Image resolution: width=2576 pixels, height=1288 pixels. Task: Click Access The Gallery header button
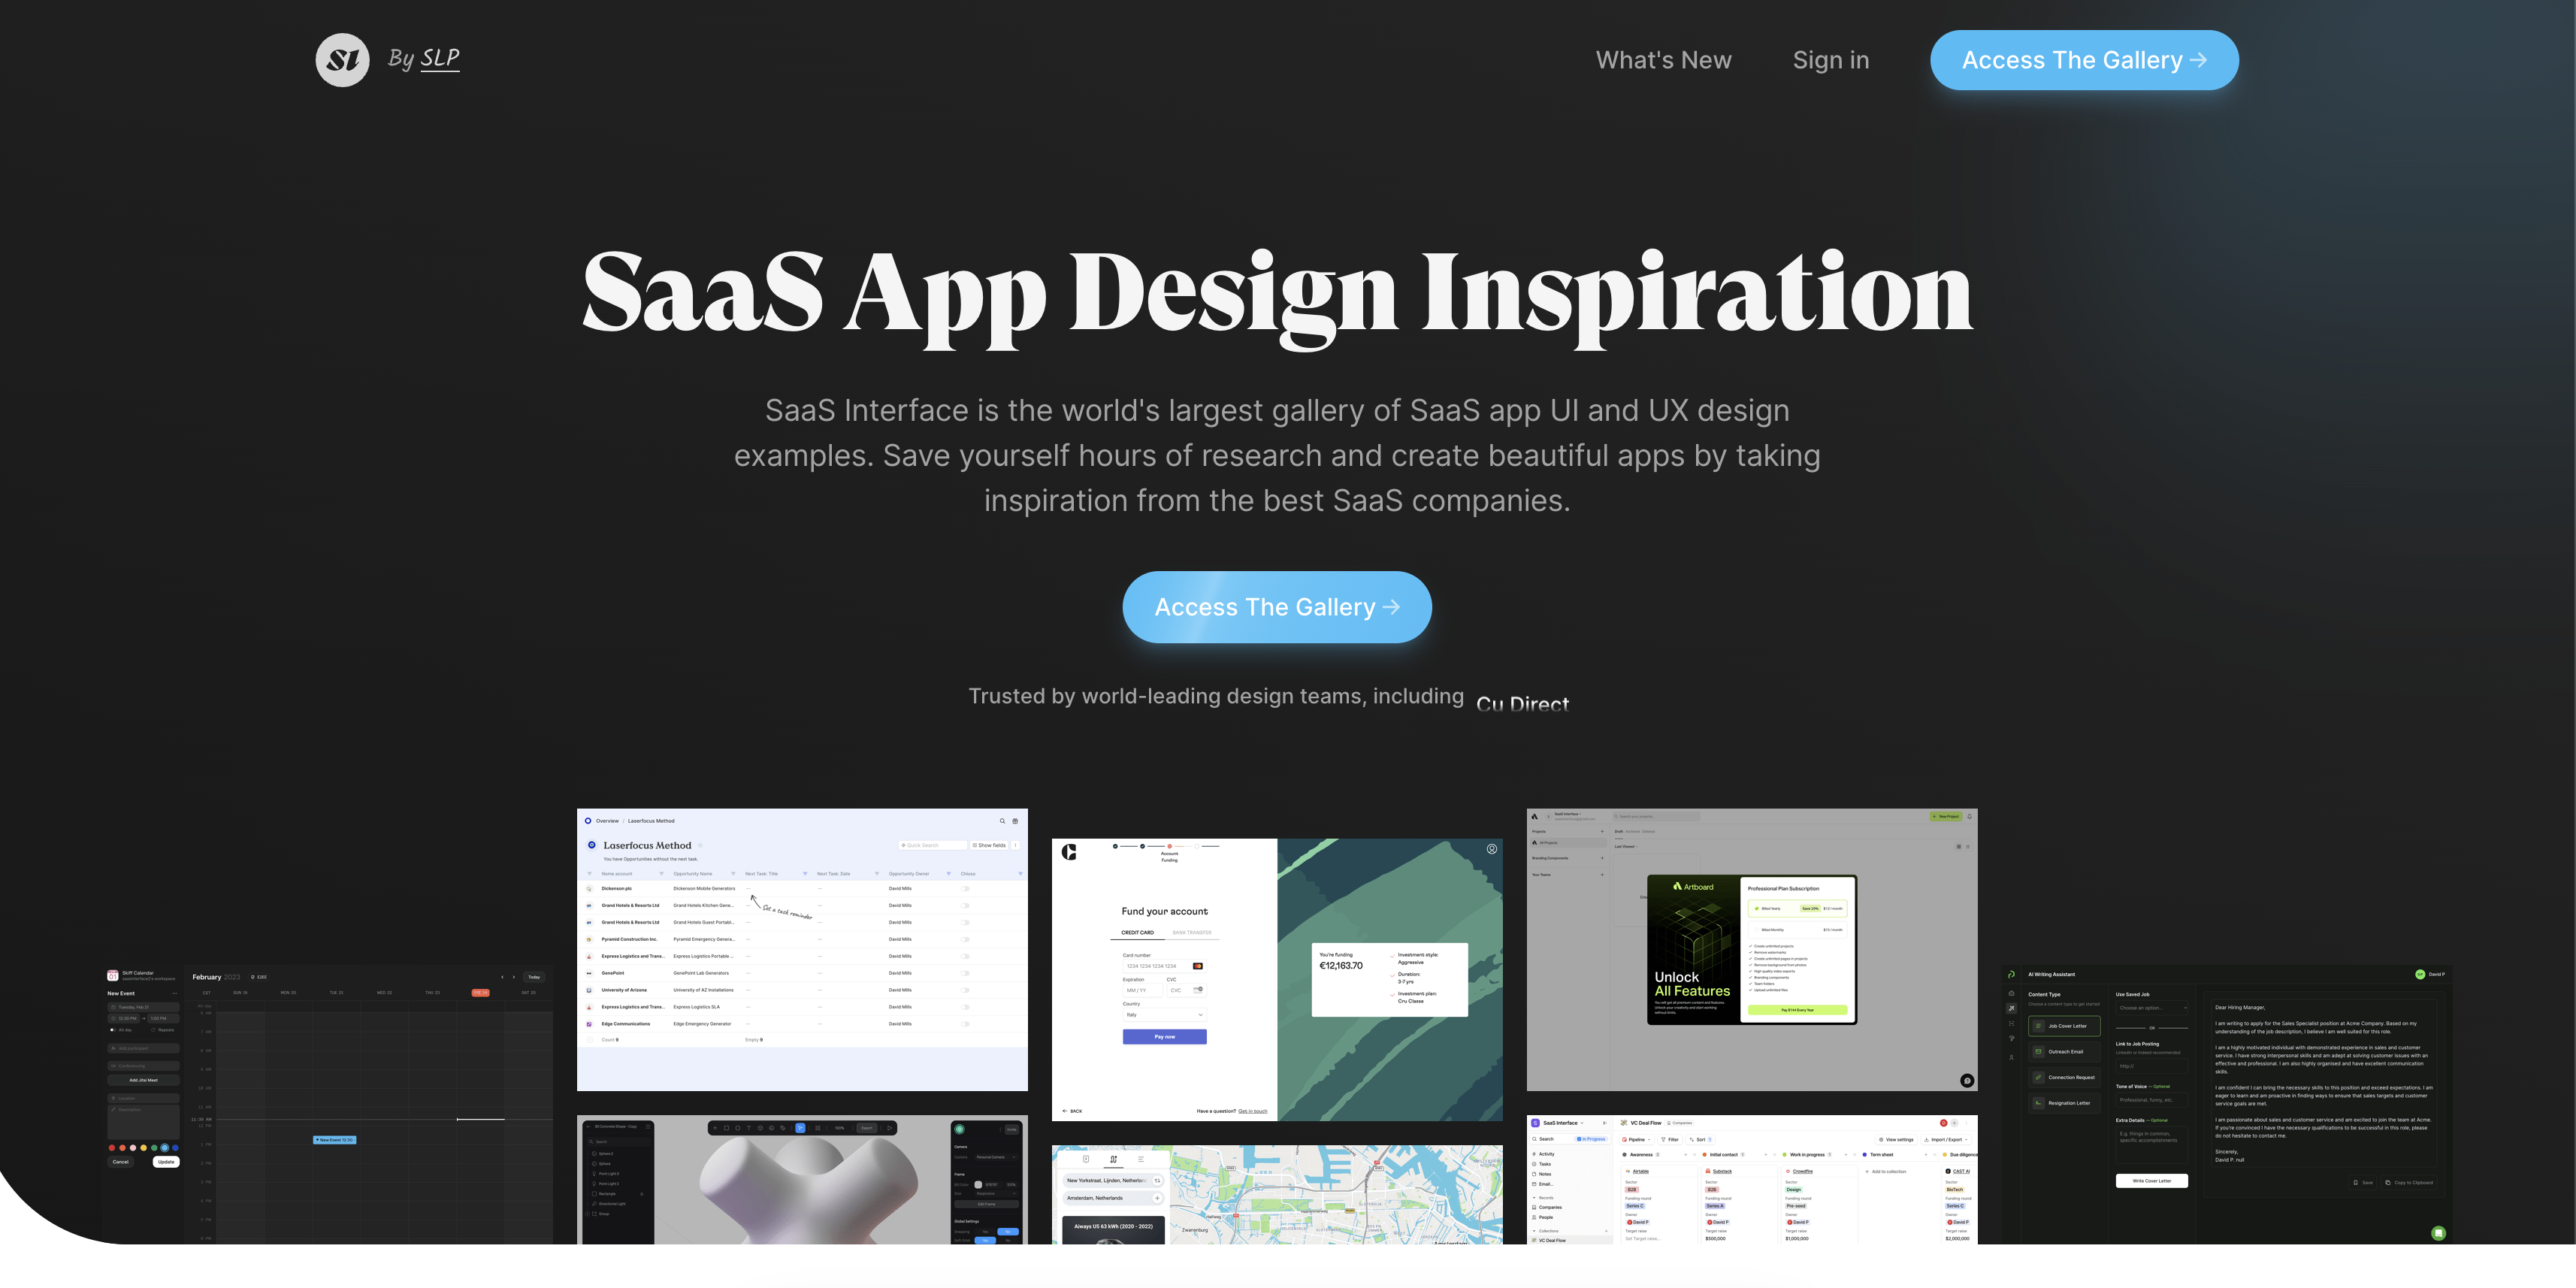click(x=2085, y=59)
